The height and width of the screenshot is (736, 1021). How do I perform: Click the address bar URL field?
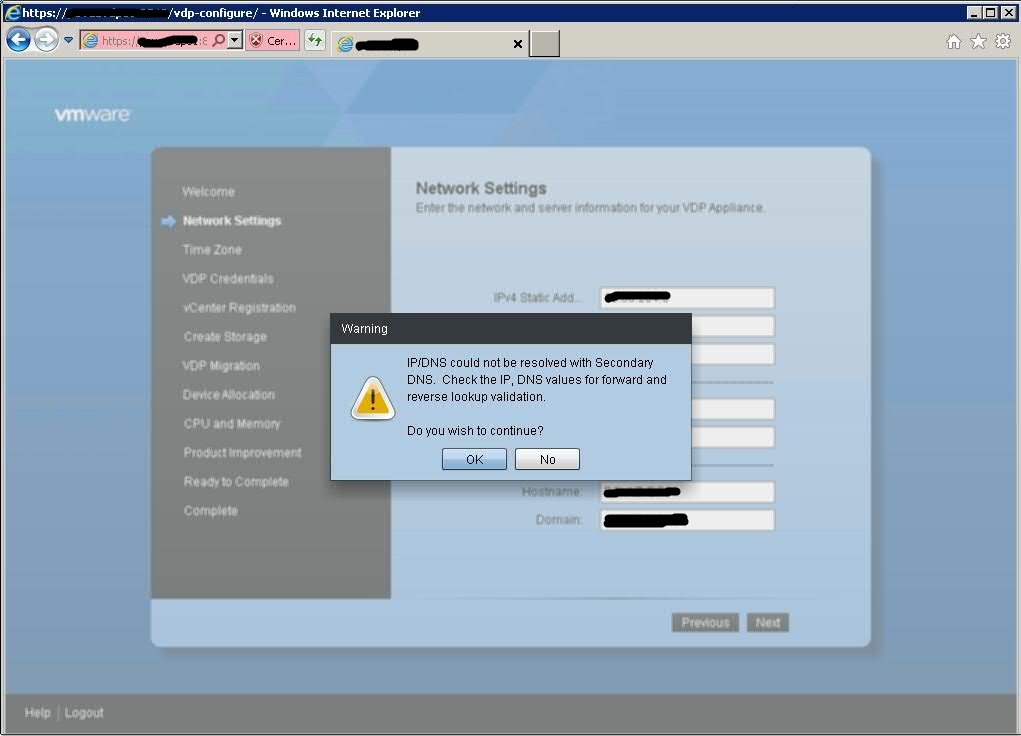(x=155, y=40)
